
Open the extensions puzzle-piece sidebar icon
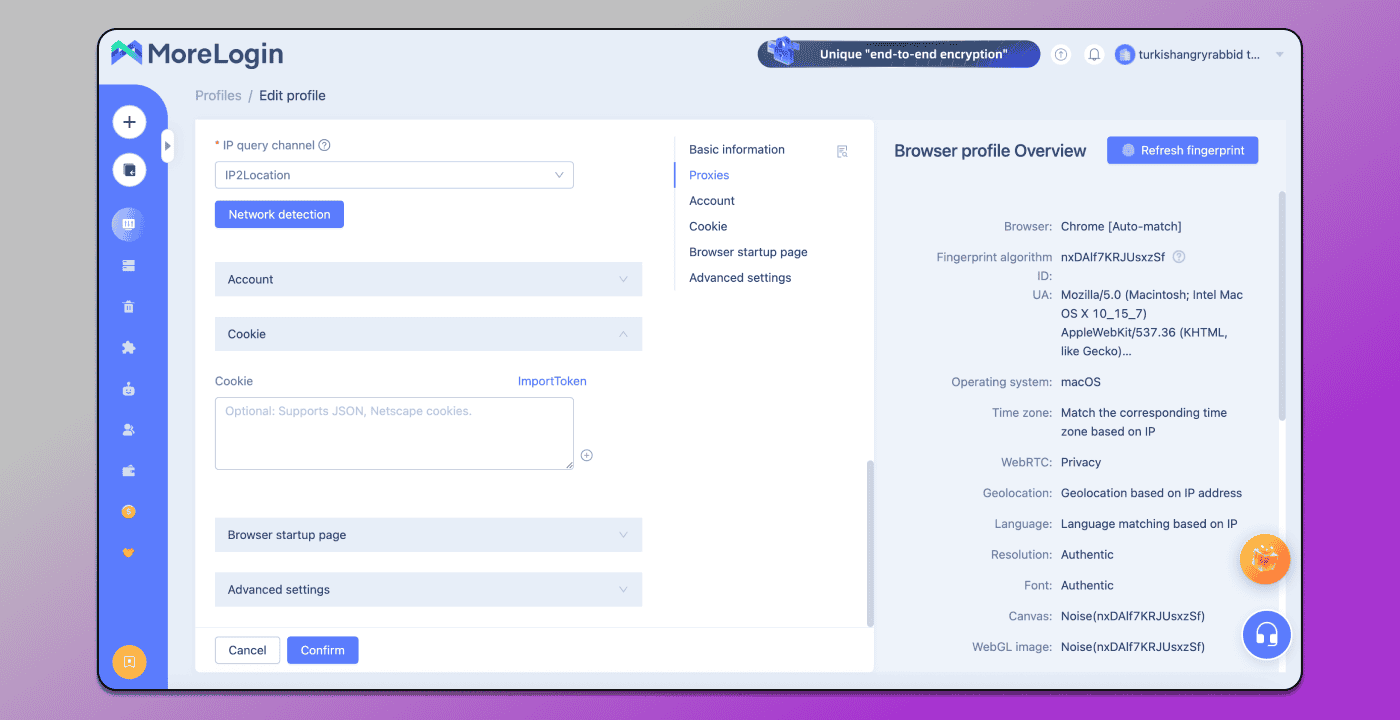point(128,348)
